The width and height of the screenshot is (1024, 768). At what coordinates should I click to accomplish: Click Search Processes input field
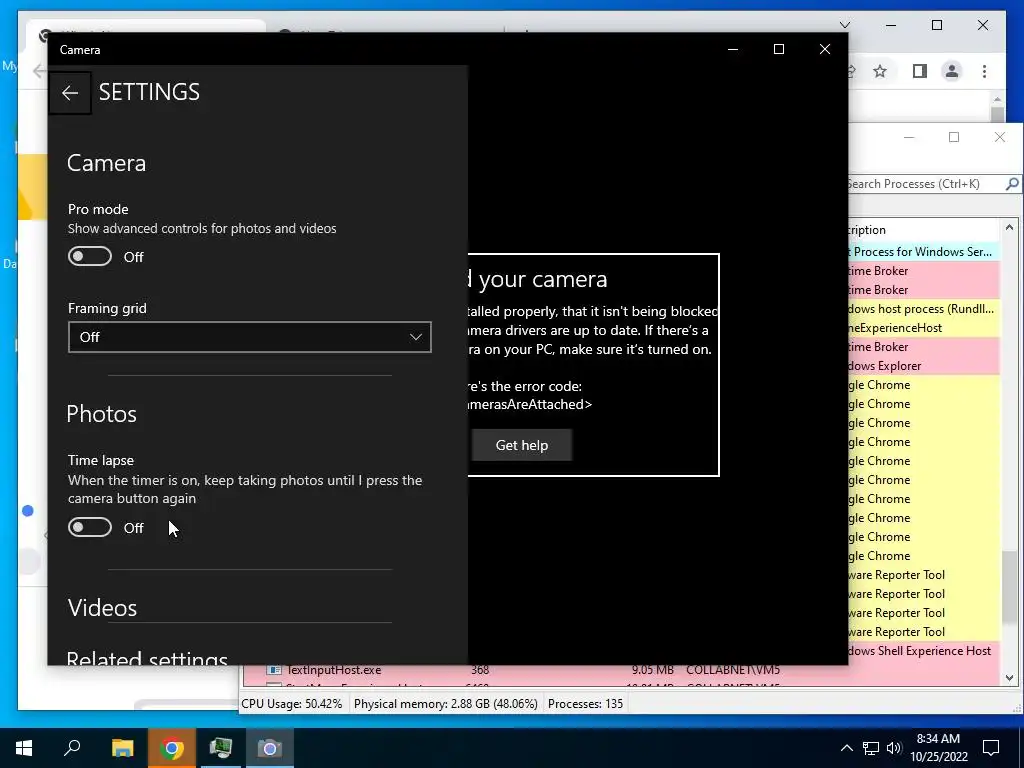coord(926,184)
